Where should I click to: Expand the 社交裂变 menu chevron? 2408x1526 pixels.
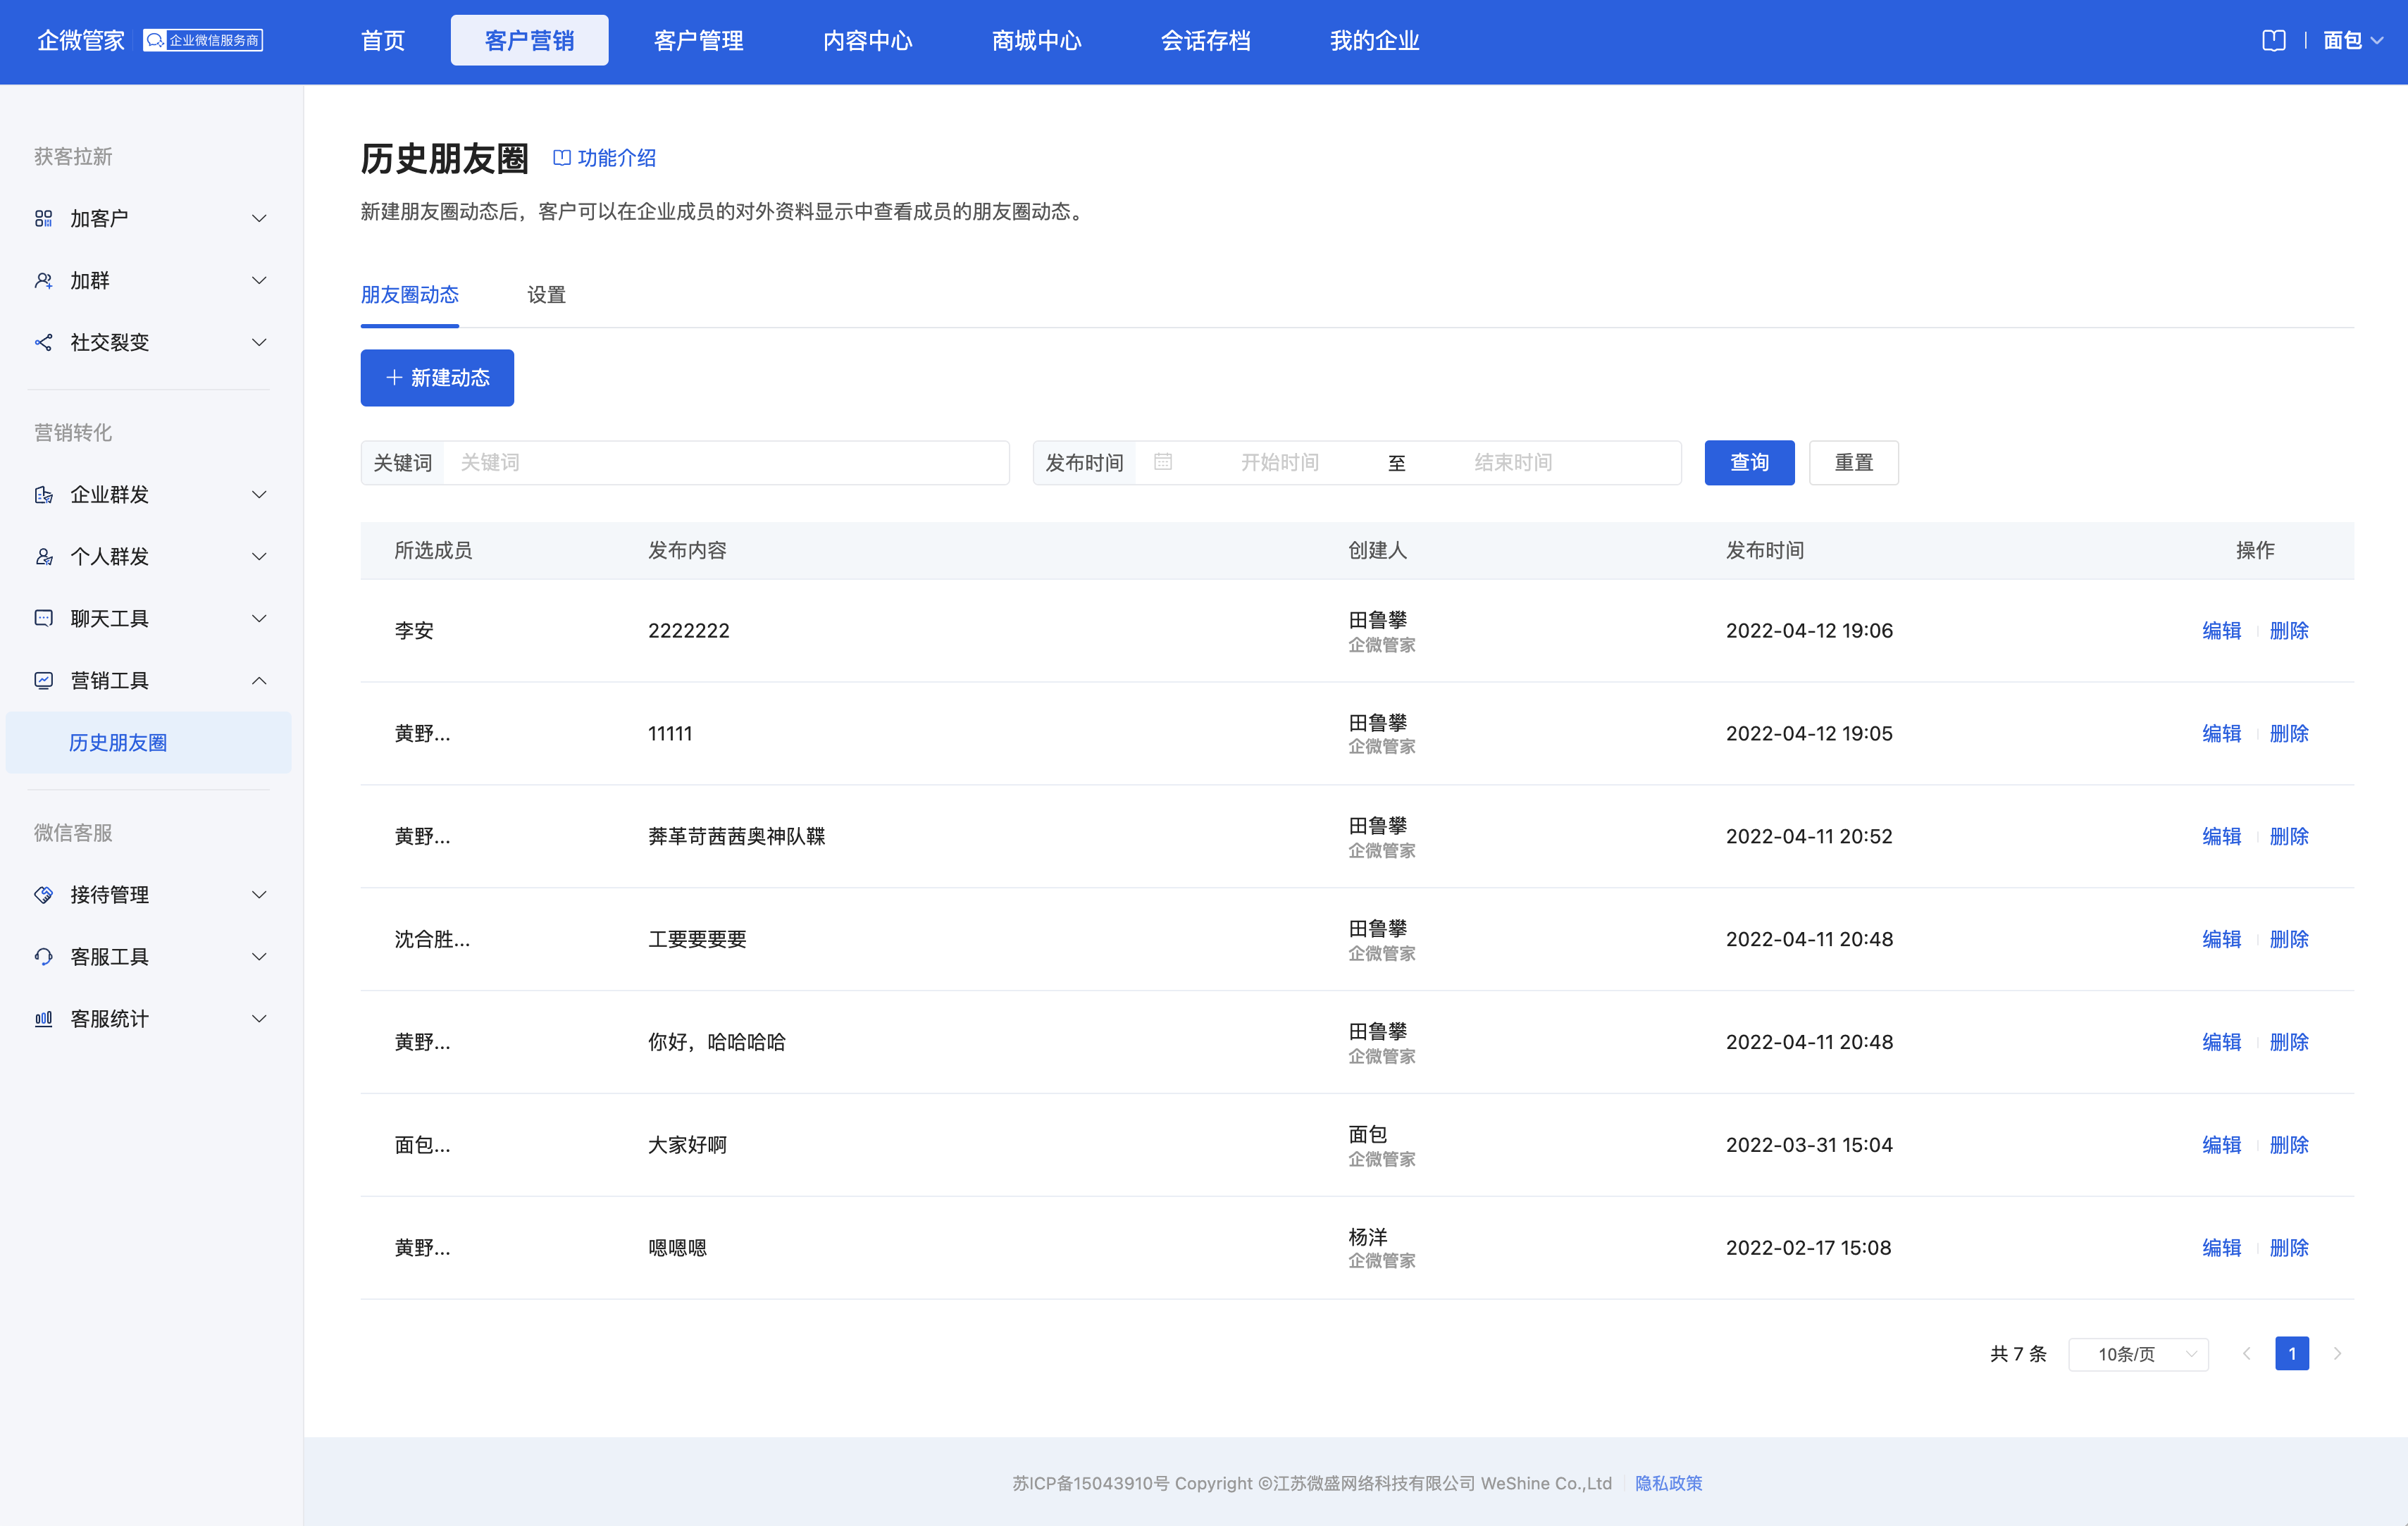pyautogui.click(x=259, y=342)
